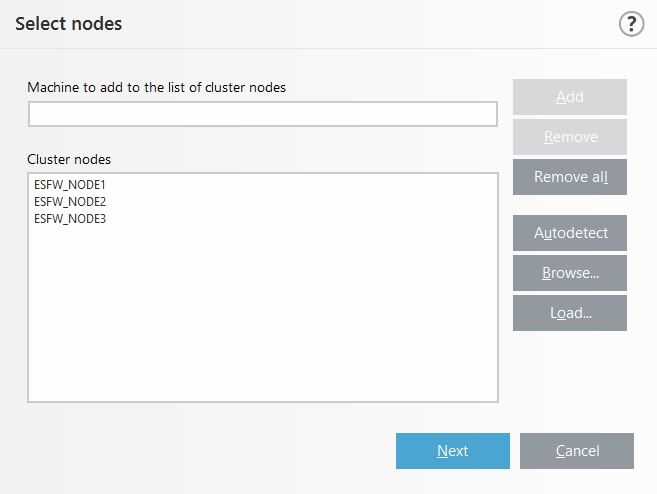This screenshot has height=494, width=657.
Task: Open the Browse... dialog
Action: tap(570, 273)
